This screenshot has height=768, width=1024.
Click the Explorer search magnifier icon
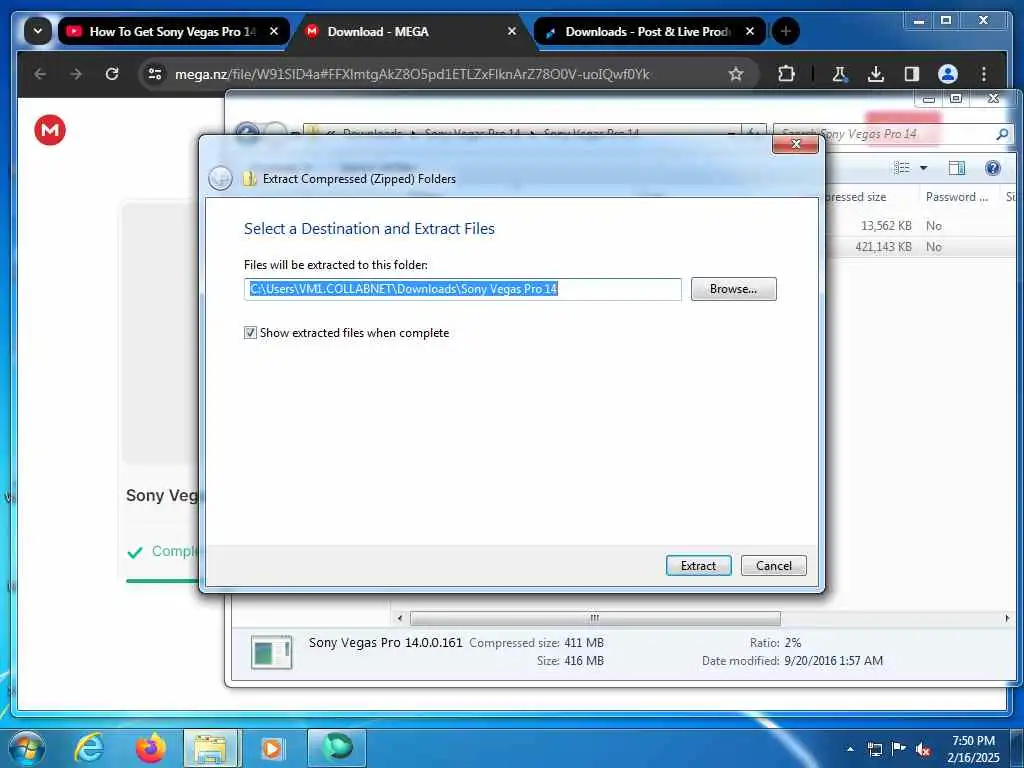1002,134
